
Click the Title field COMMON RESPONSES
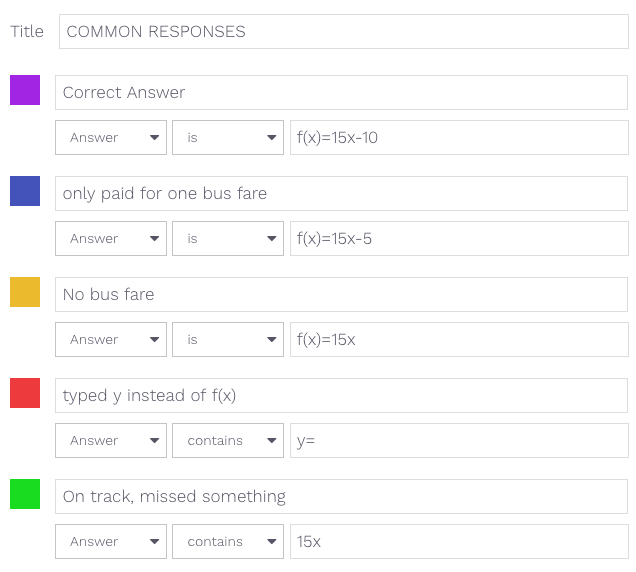344,32
